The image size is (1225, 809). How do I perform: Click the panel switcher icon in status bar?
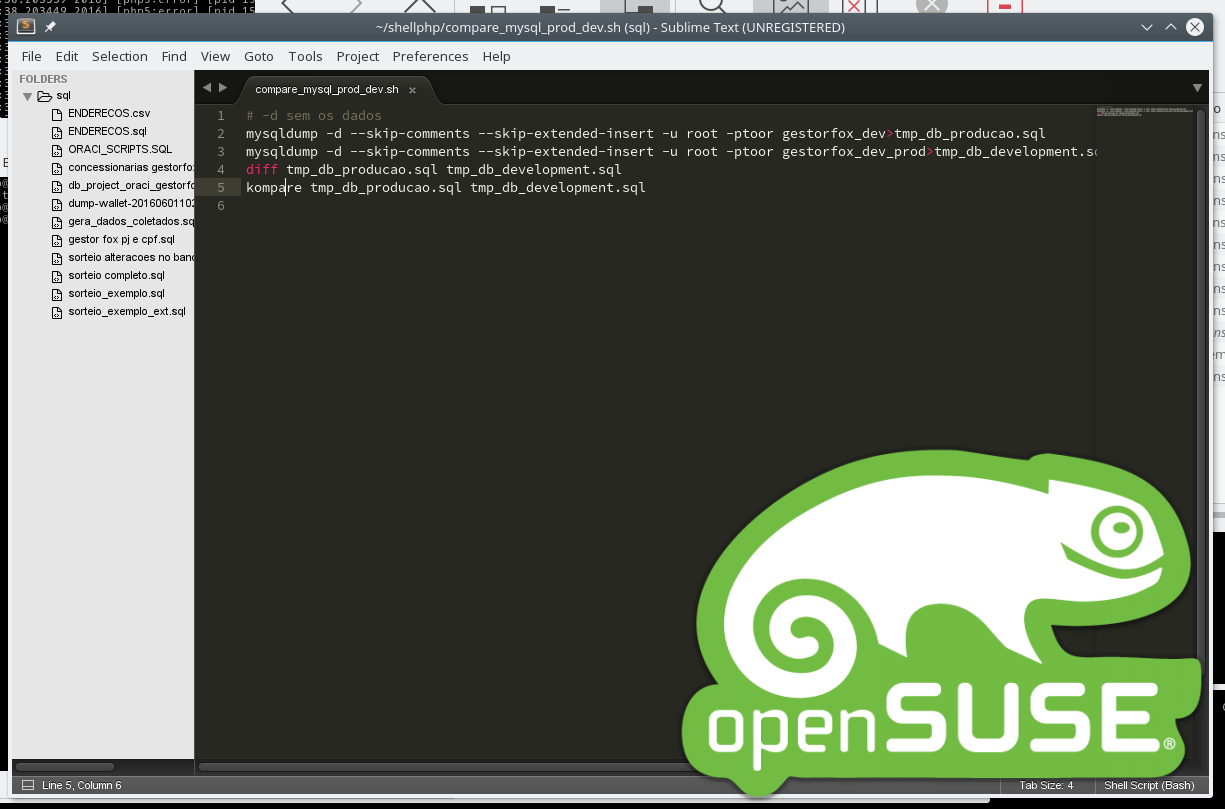28,785
